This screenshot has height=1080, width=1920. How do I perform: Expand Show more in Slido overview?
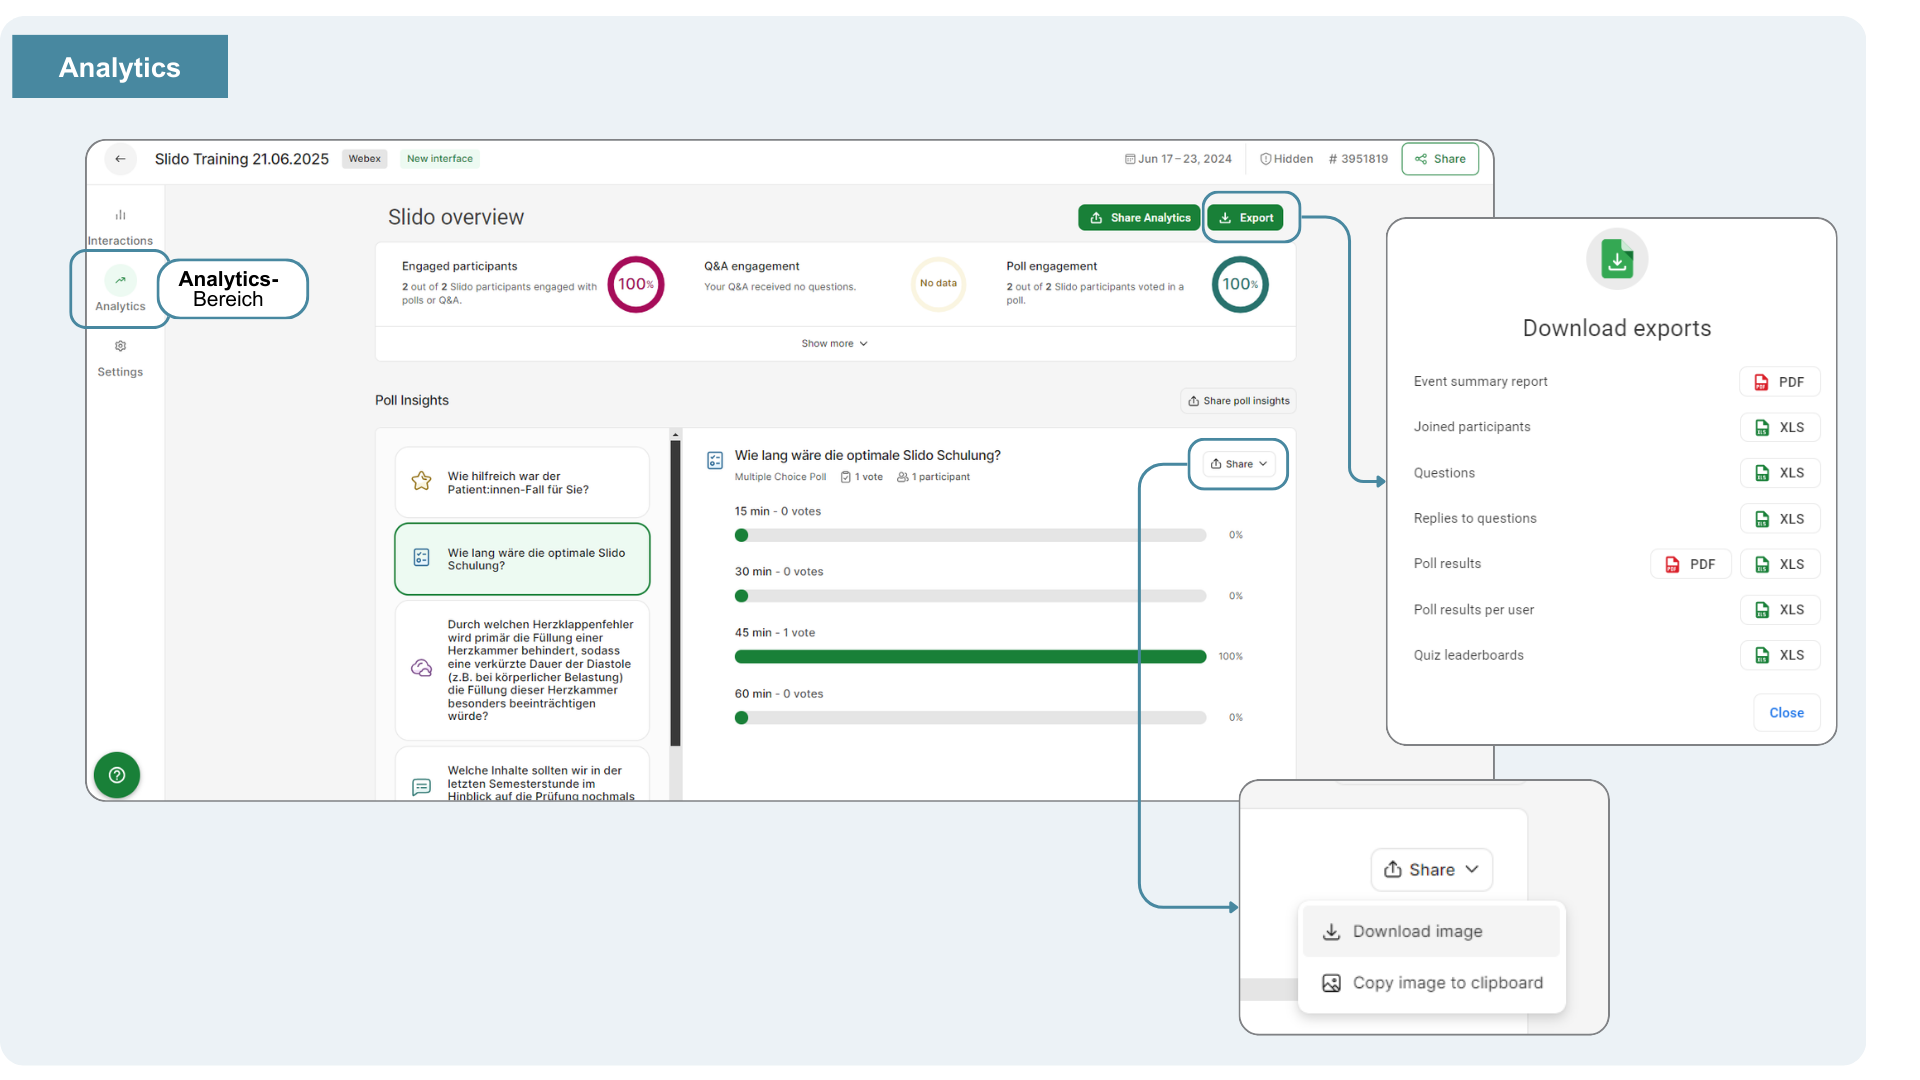(834, 344)
